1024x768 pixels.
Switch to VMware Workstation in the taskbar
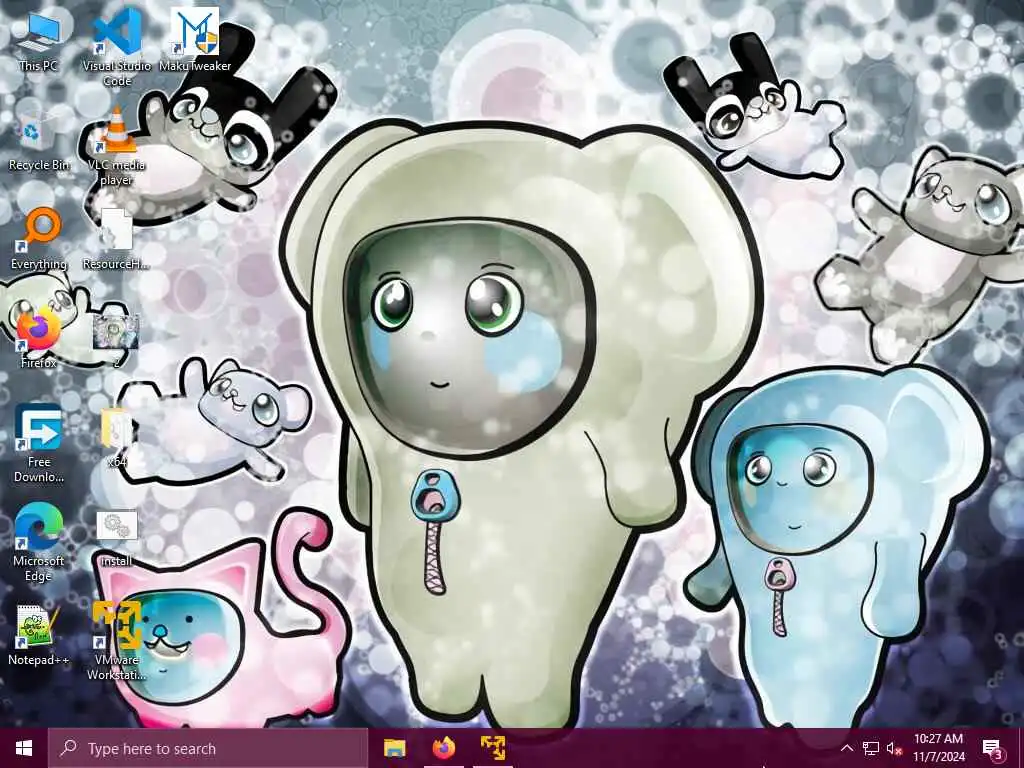click(x=493, y=748)
